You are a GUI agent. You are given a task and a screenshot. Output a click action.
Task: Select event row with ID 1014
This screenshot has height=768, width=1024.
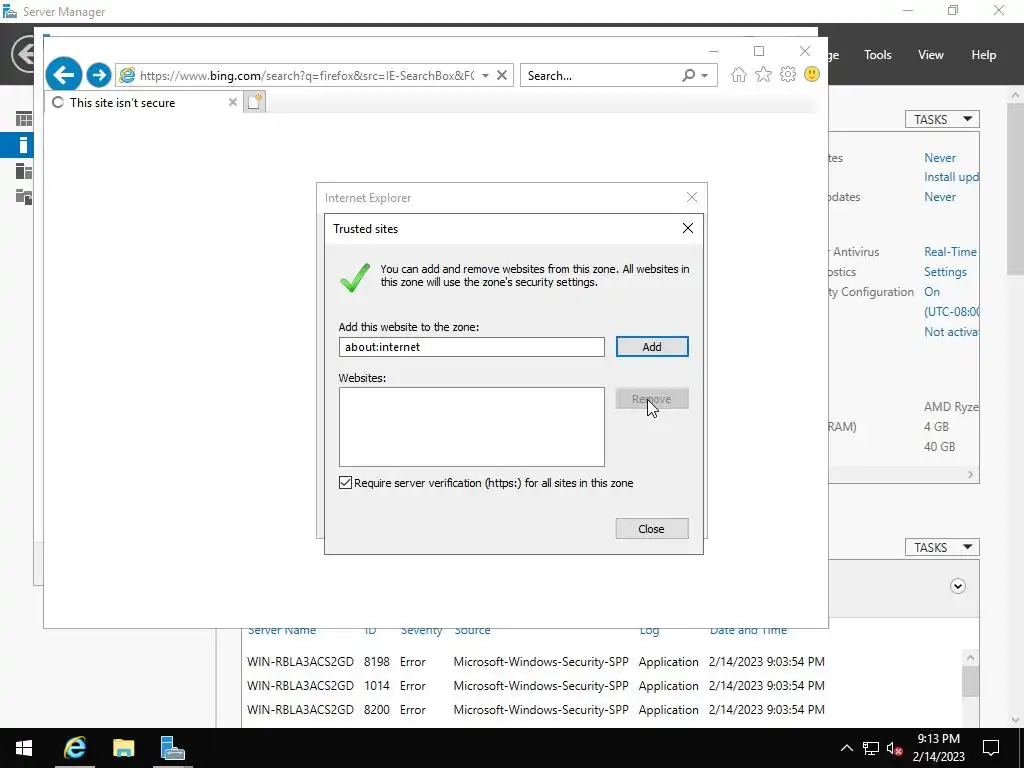536,686
